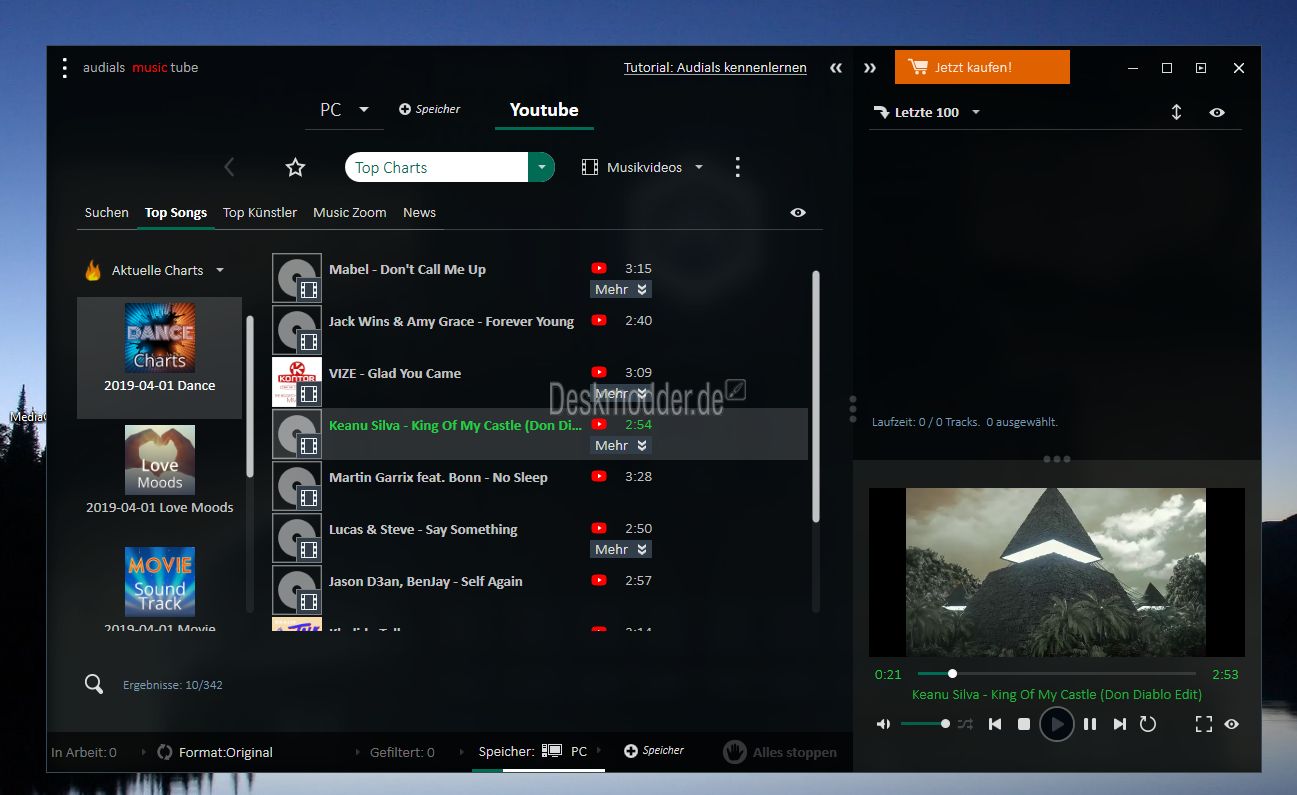Click the collapse-left double arrow icon
Image resolution: width=1297 pixels, height=795 pixels.
click(x=836, y=68)
